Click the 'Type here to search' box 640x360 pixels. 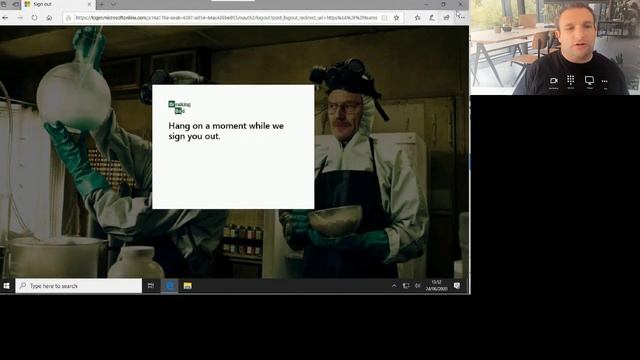(79, 286)
